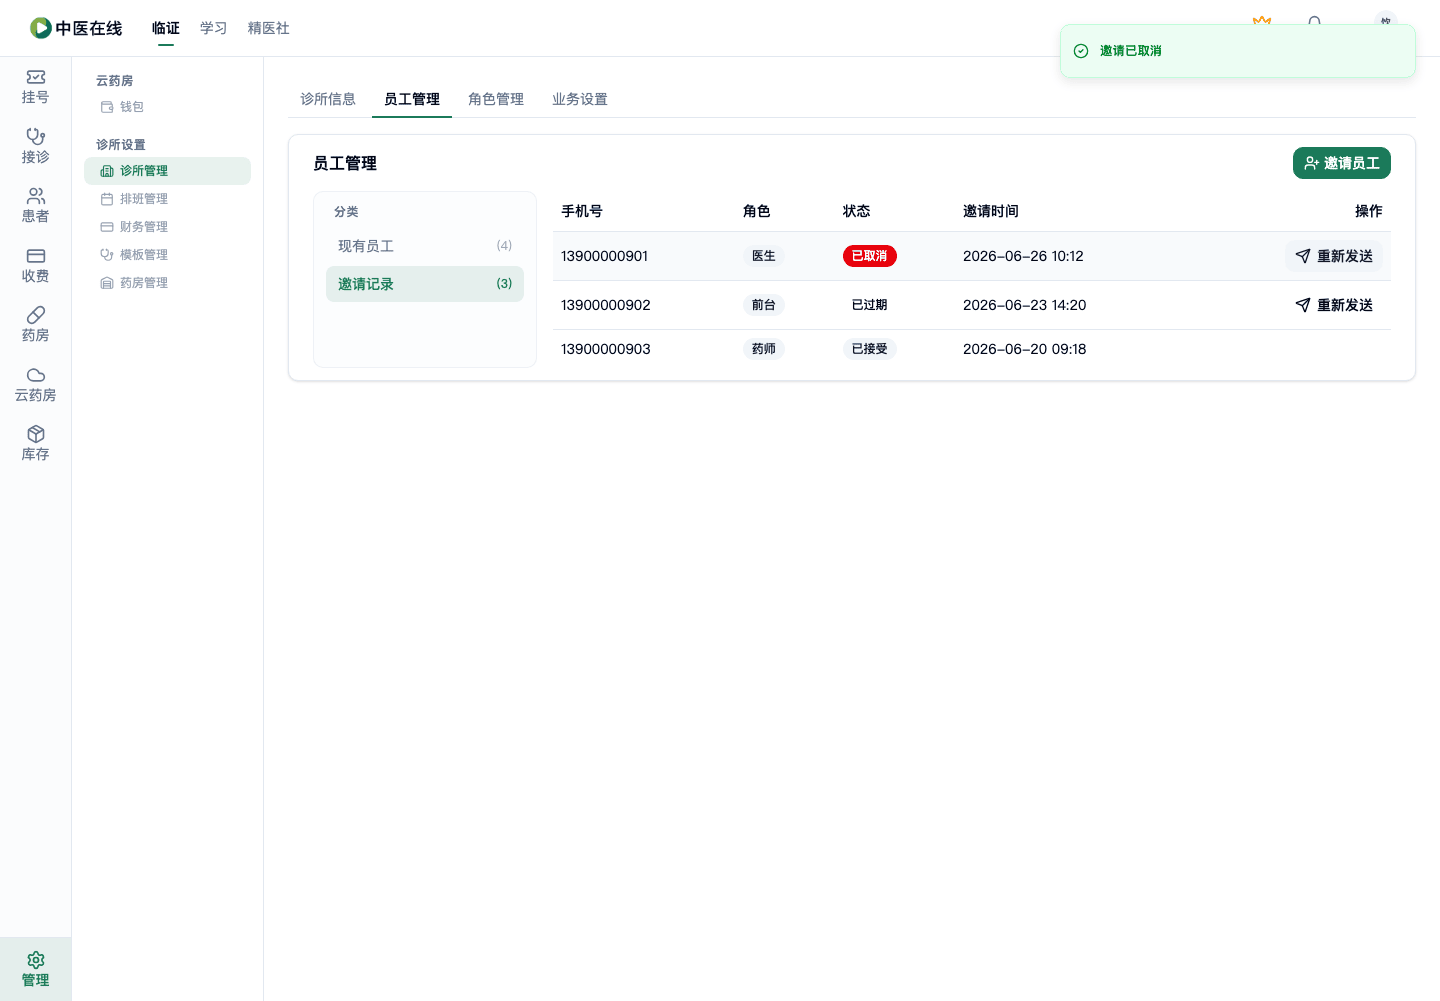This screenshot has height=1001, width=1440.
Task: Click the 角色 column header
Action: point(757,211)
